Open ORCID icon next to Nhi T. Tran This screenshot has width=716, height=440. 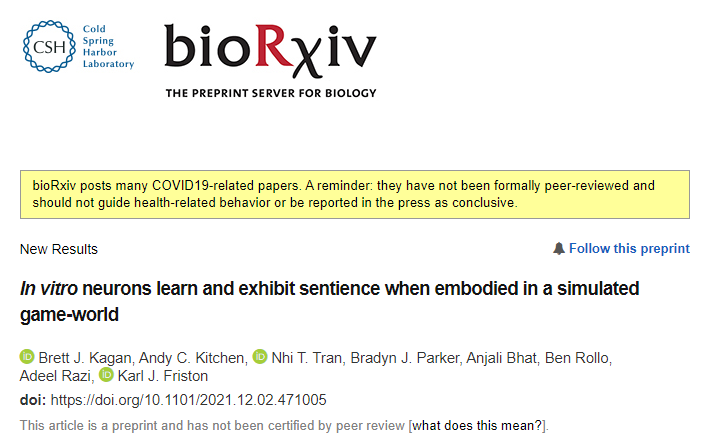coord(260,356)
